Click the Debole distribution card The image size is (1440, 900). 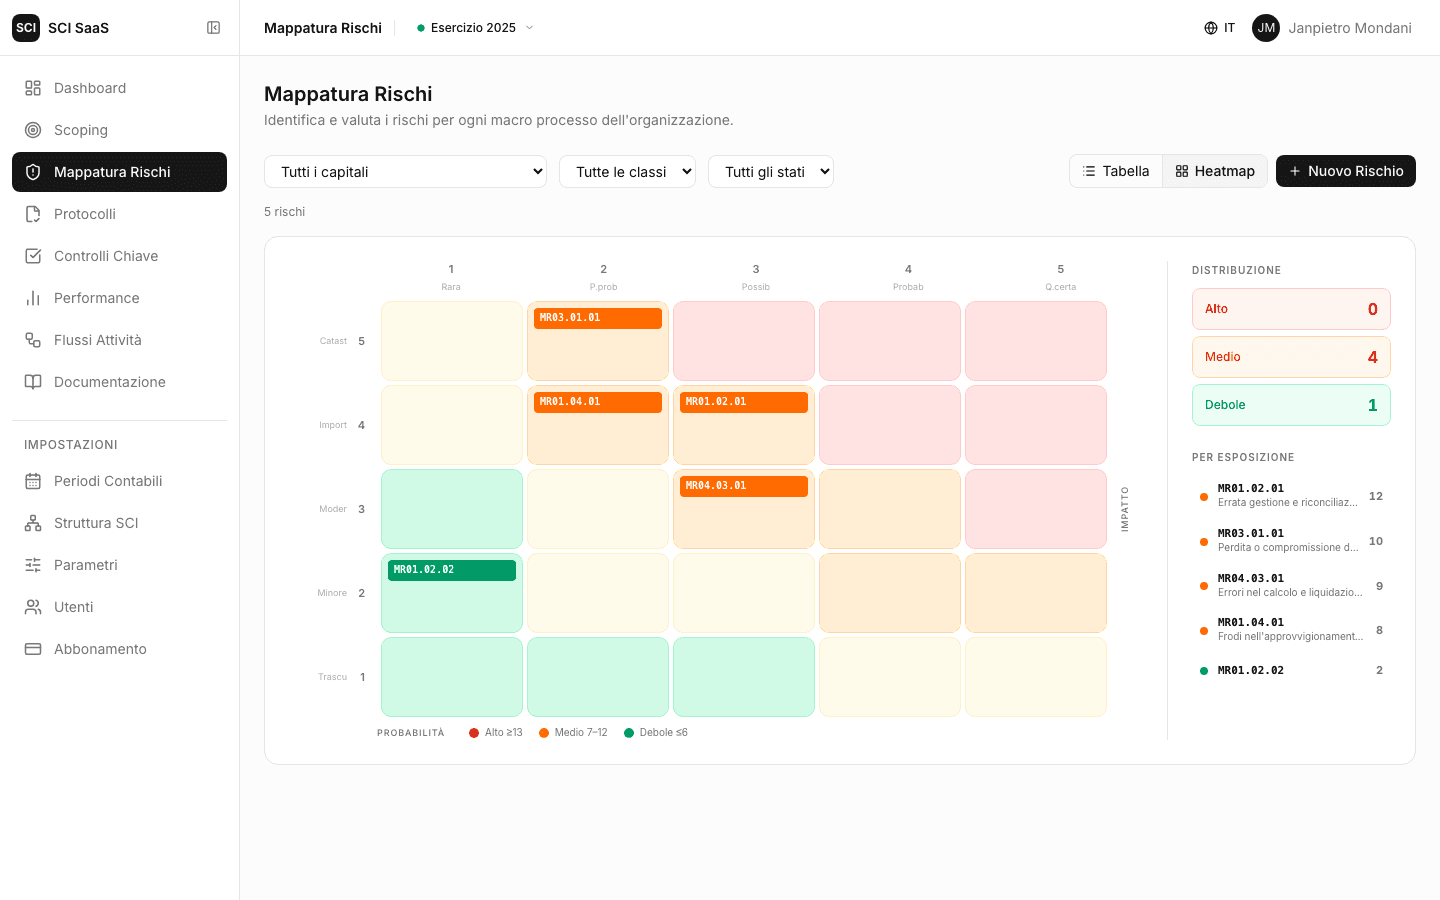(x=1291, y=405)
